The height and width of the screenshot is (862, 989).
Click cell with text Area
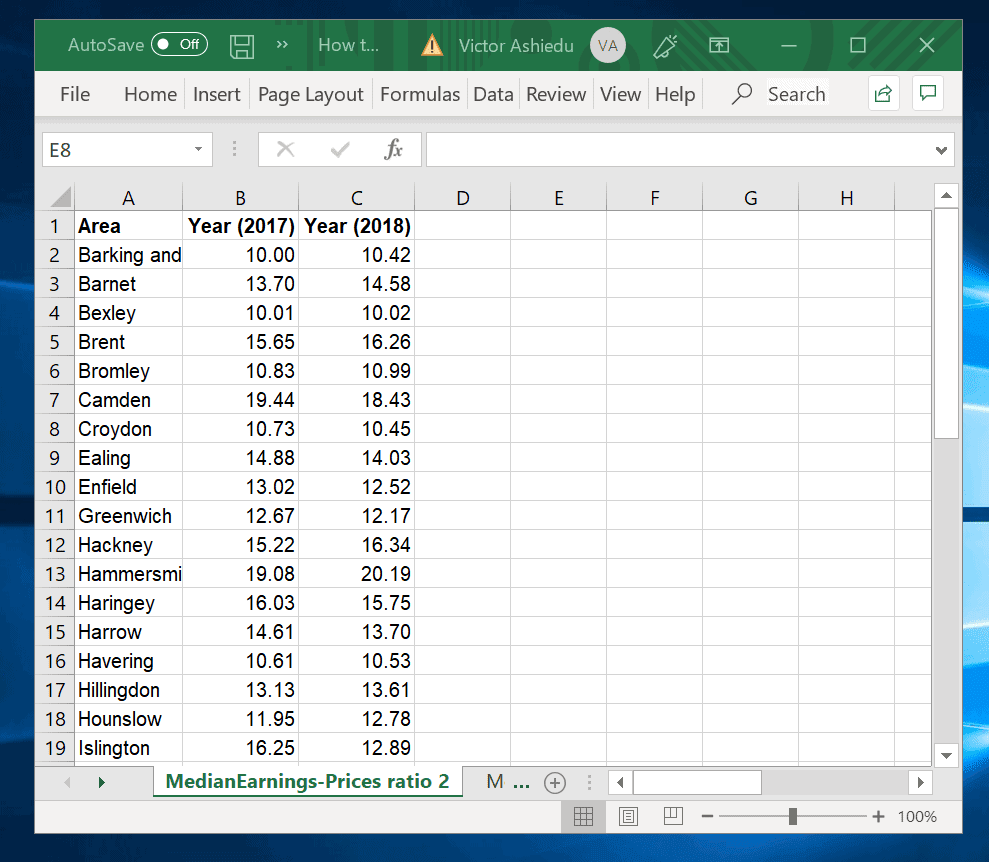coord(129,225)
